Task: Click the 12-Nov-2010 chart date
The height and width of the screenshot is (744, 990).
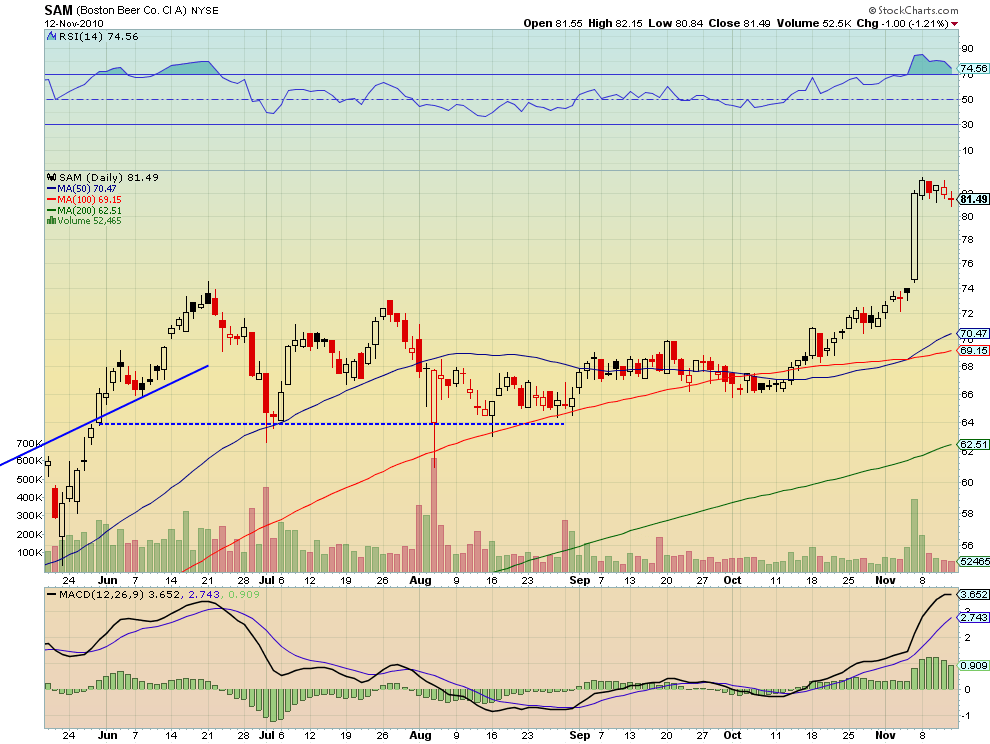Action: (74, 23)
